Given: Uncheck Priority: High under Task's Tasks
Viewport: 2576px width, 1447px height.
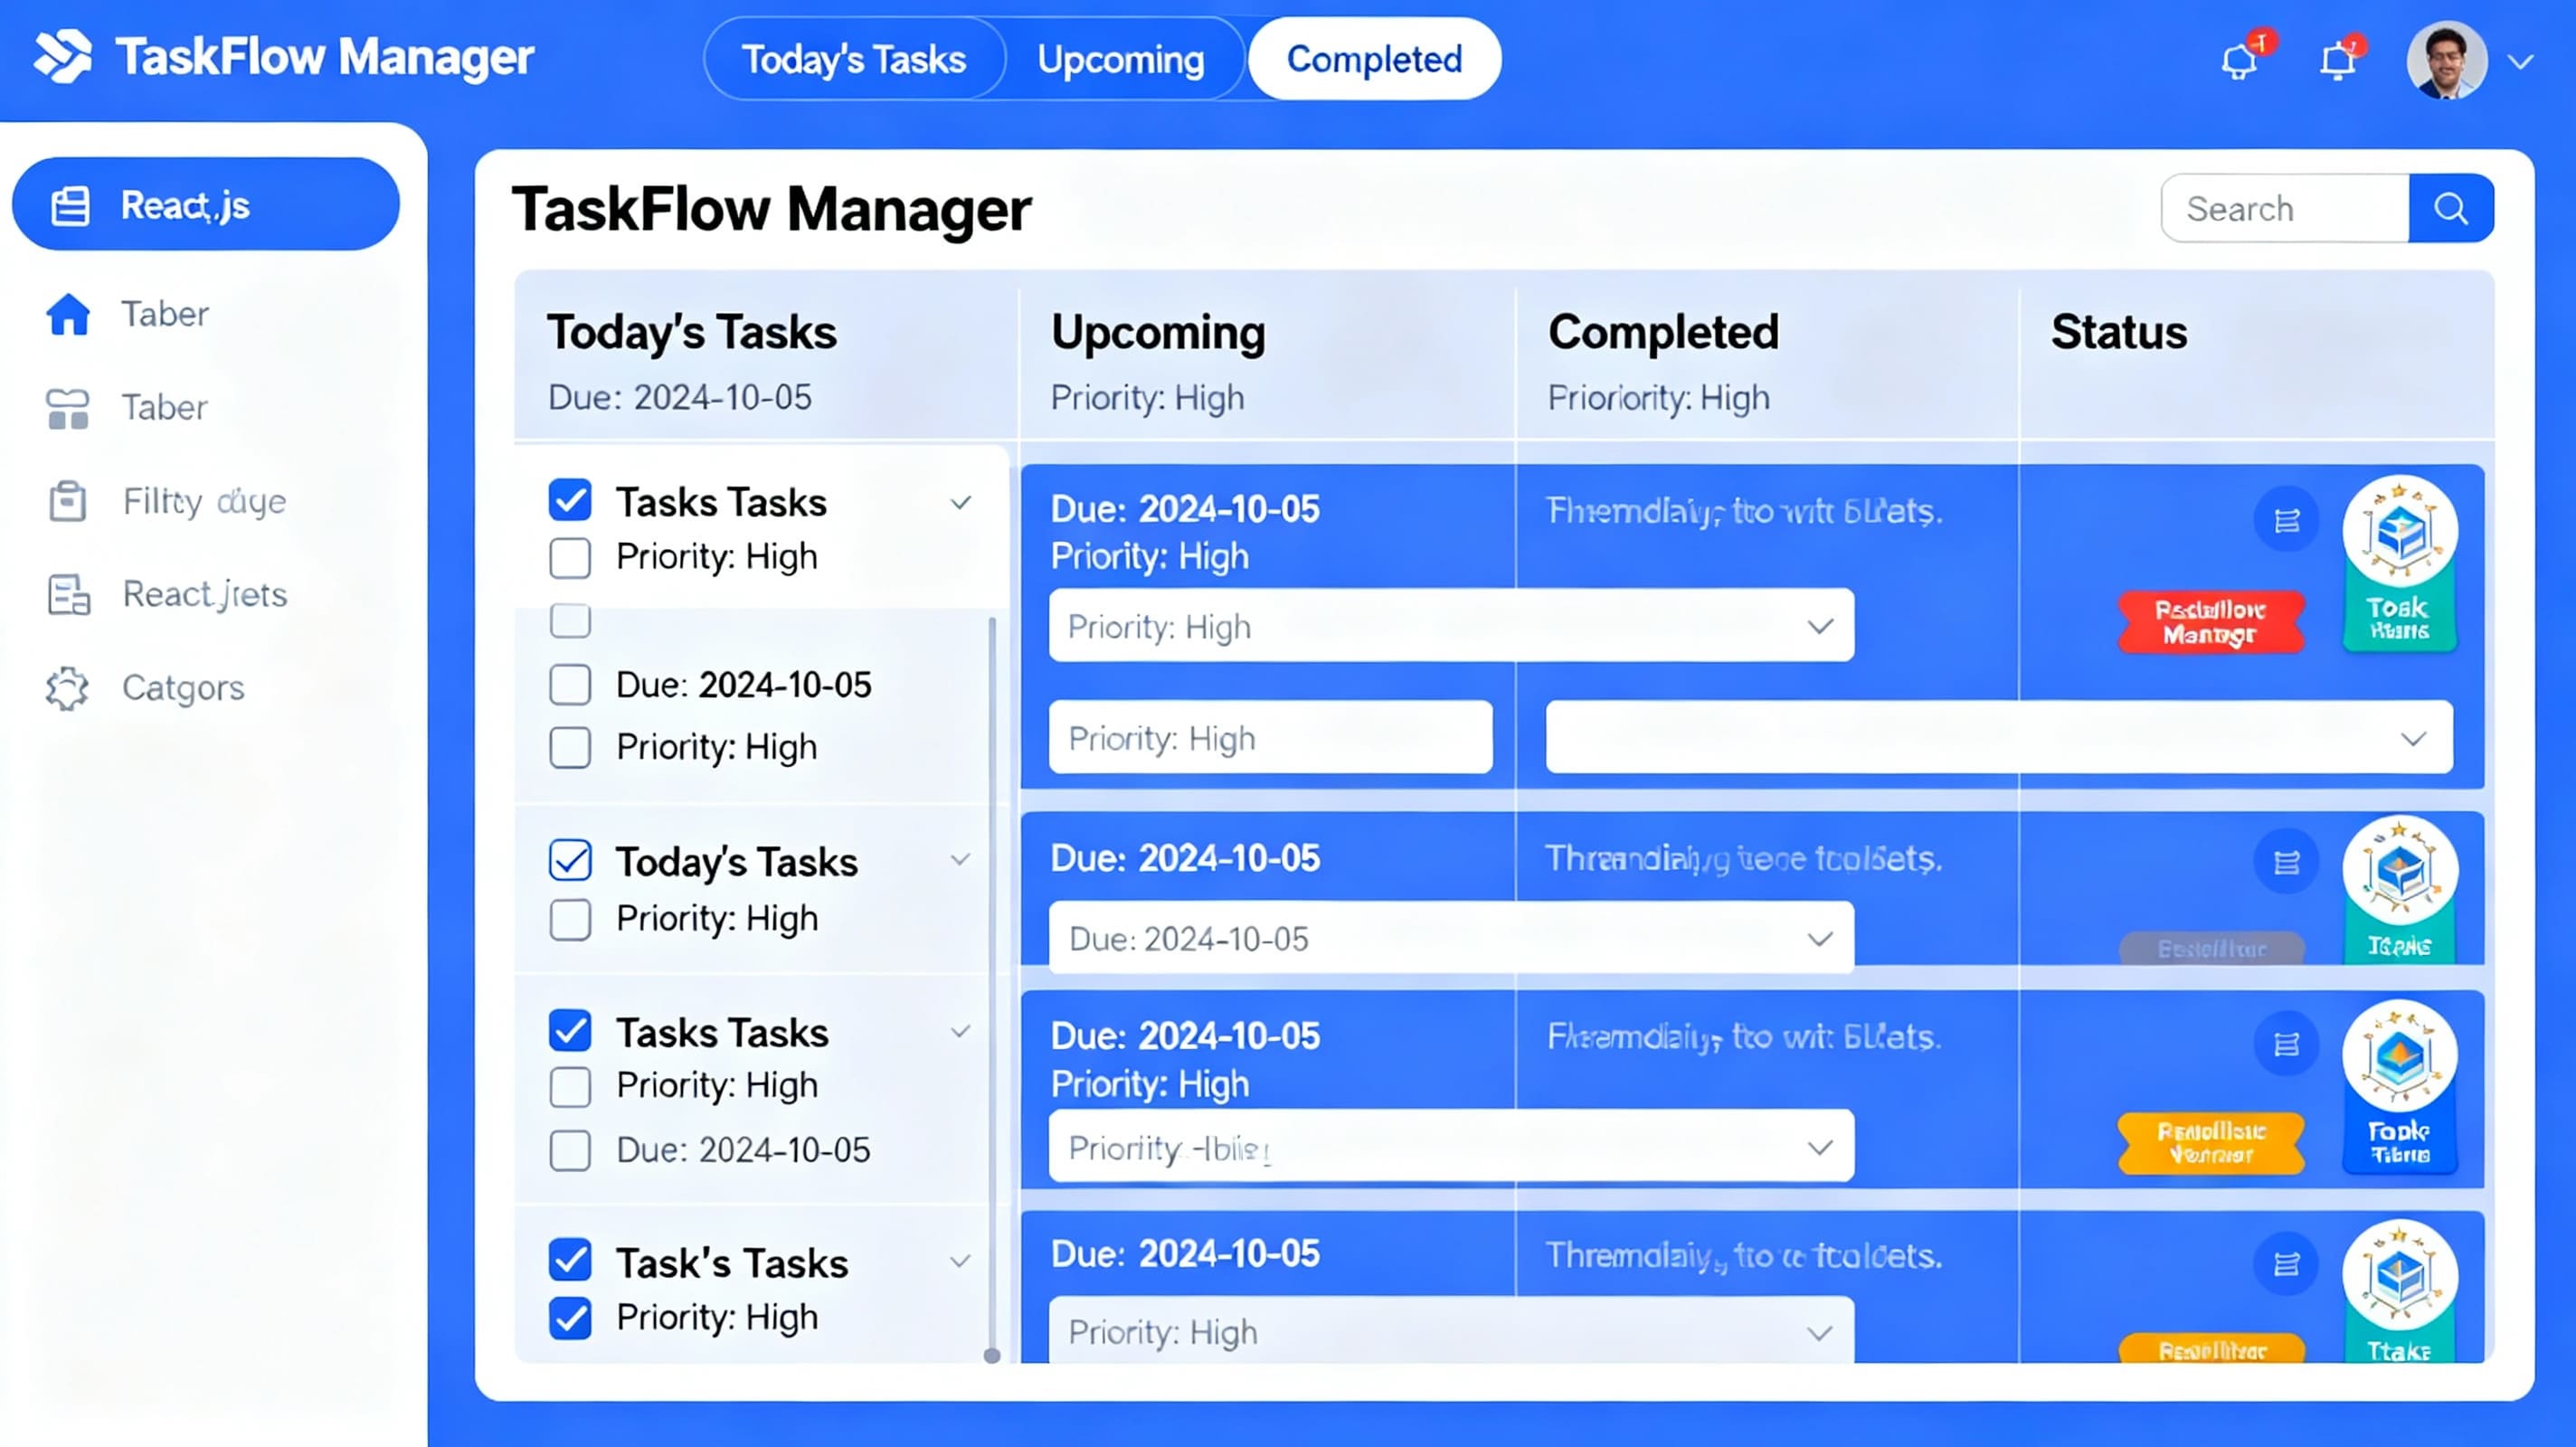Looking at the screenshot, I should coord(570,1318).
